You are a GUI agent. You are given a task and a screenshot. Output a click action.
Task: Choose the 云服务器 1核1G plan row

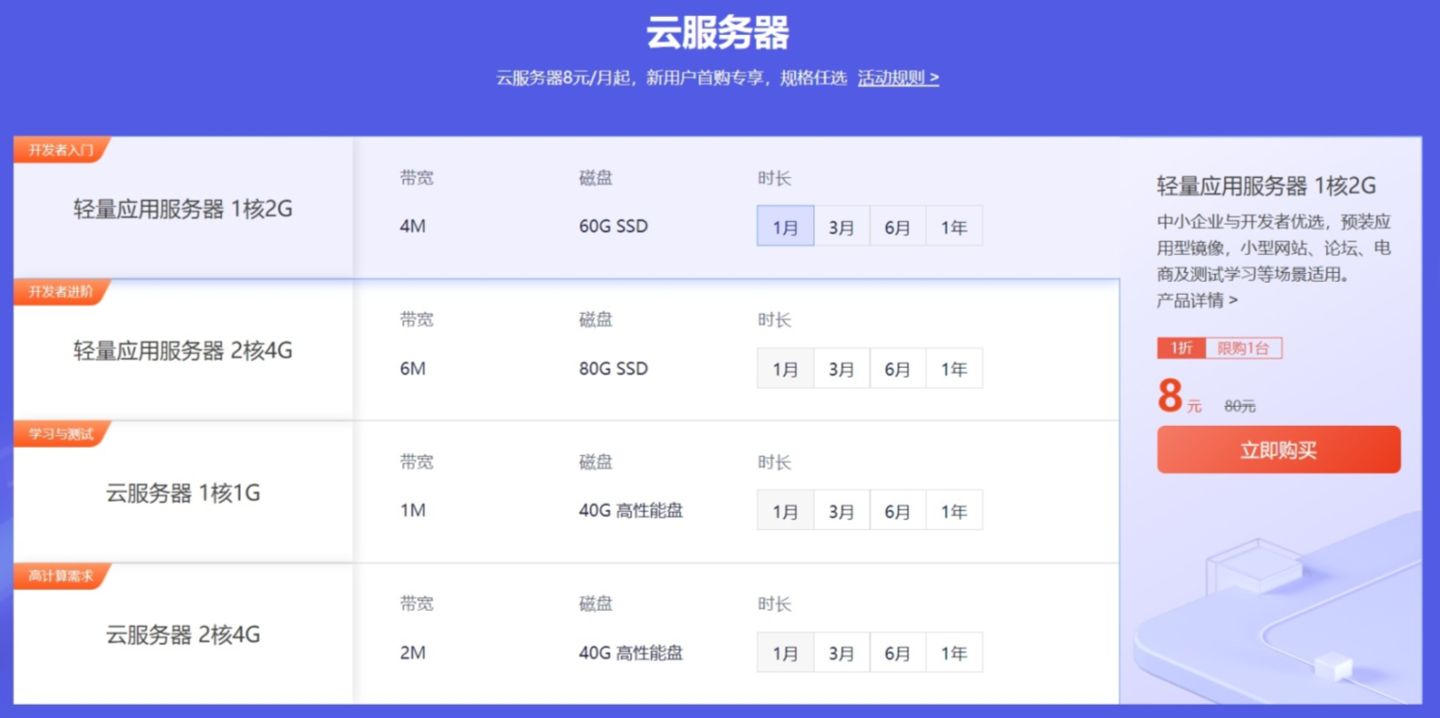coord(183,494)
